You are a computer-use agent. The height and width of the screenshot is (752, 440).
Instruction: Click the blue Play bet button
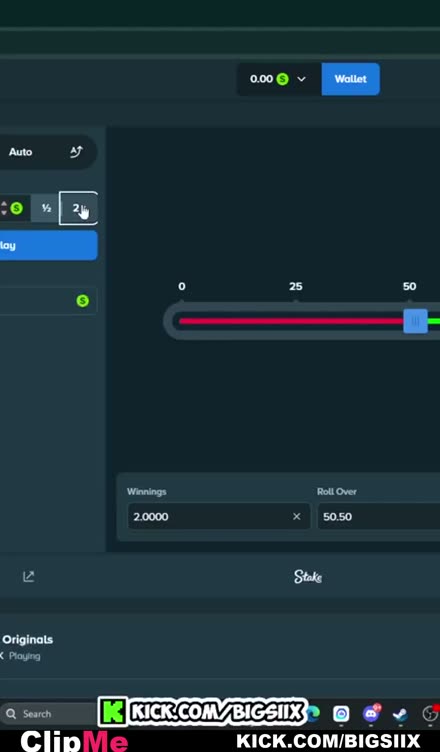[x=48, y=246]
